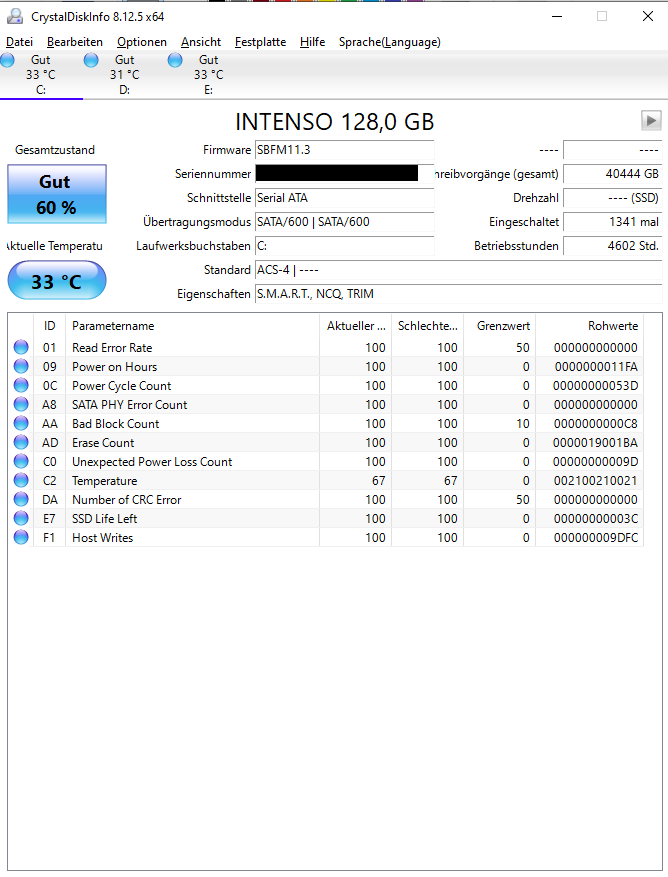This screenshot has width=668, height=877.
Task: Select the Power on Hours parameter name
Action: (114, 367)
